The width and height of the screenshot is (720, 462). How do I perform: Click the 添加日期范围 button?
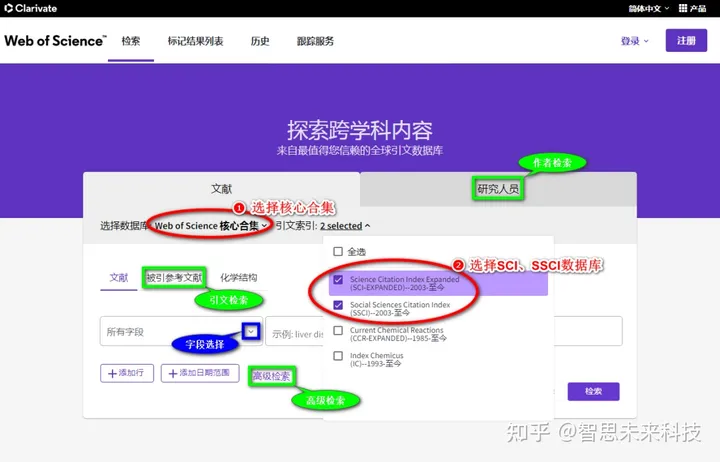(x=200, y=373)
